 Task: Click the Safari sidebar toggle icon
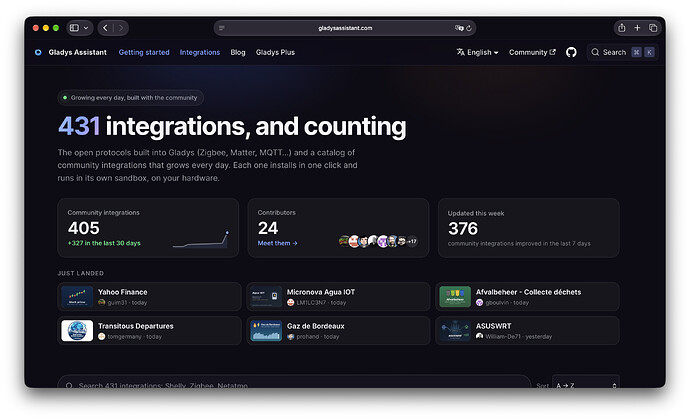coord(74,28)
